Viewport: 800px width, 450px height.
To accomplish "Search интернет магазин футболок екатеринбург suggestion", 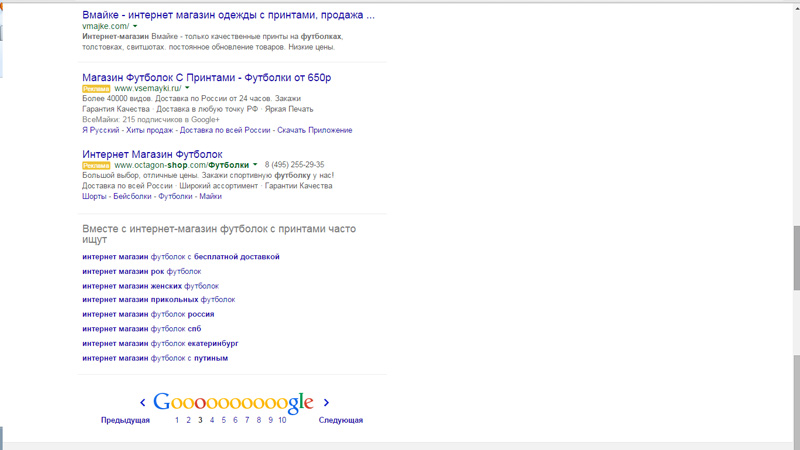I will [x=160, y=344].
